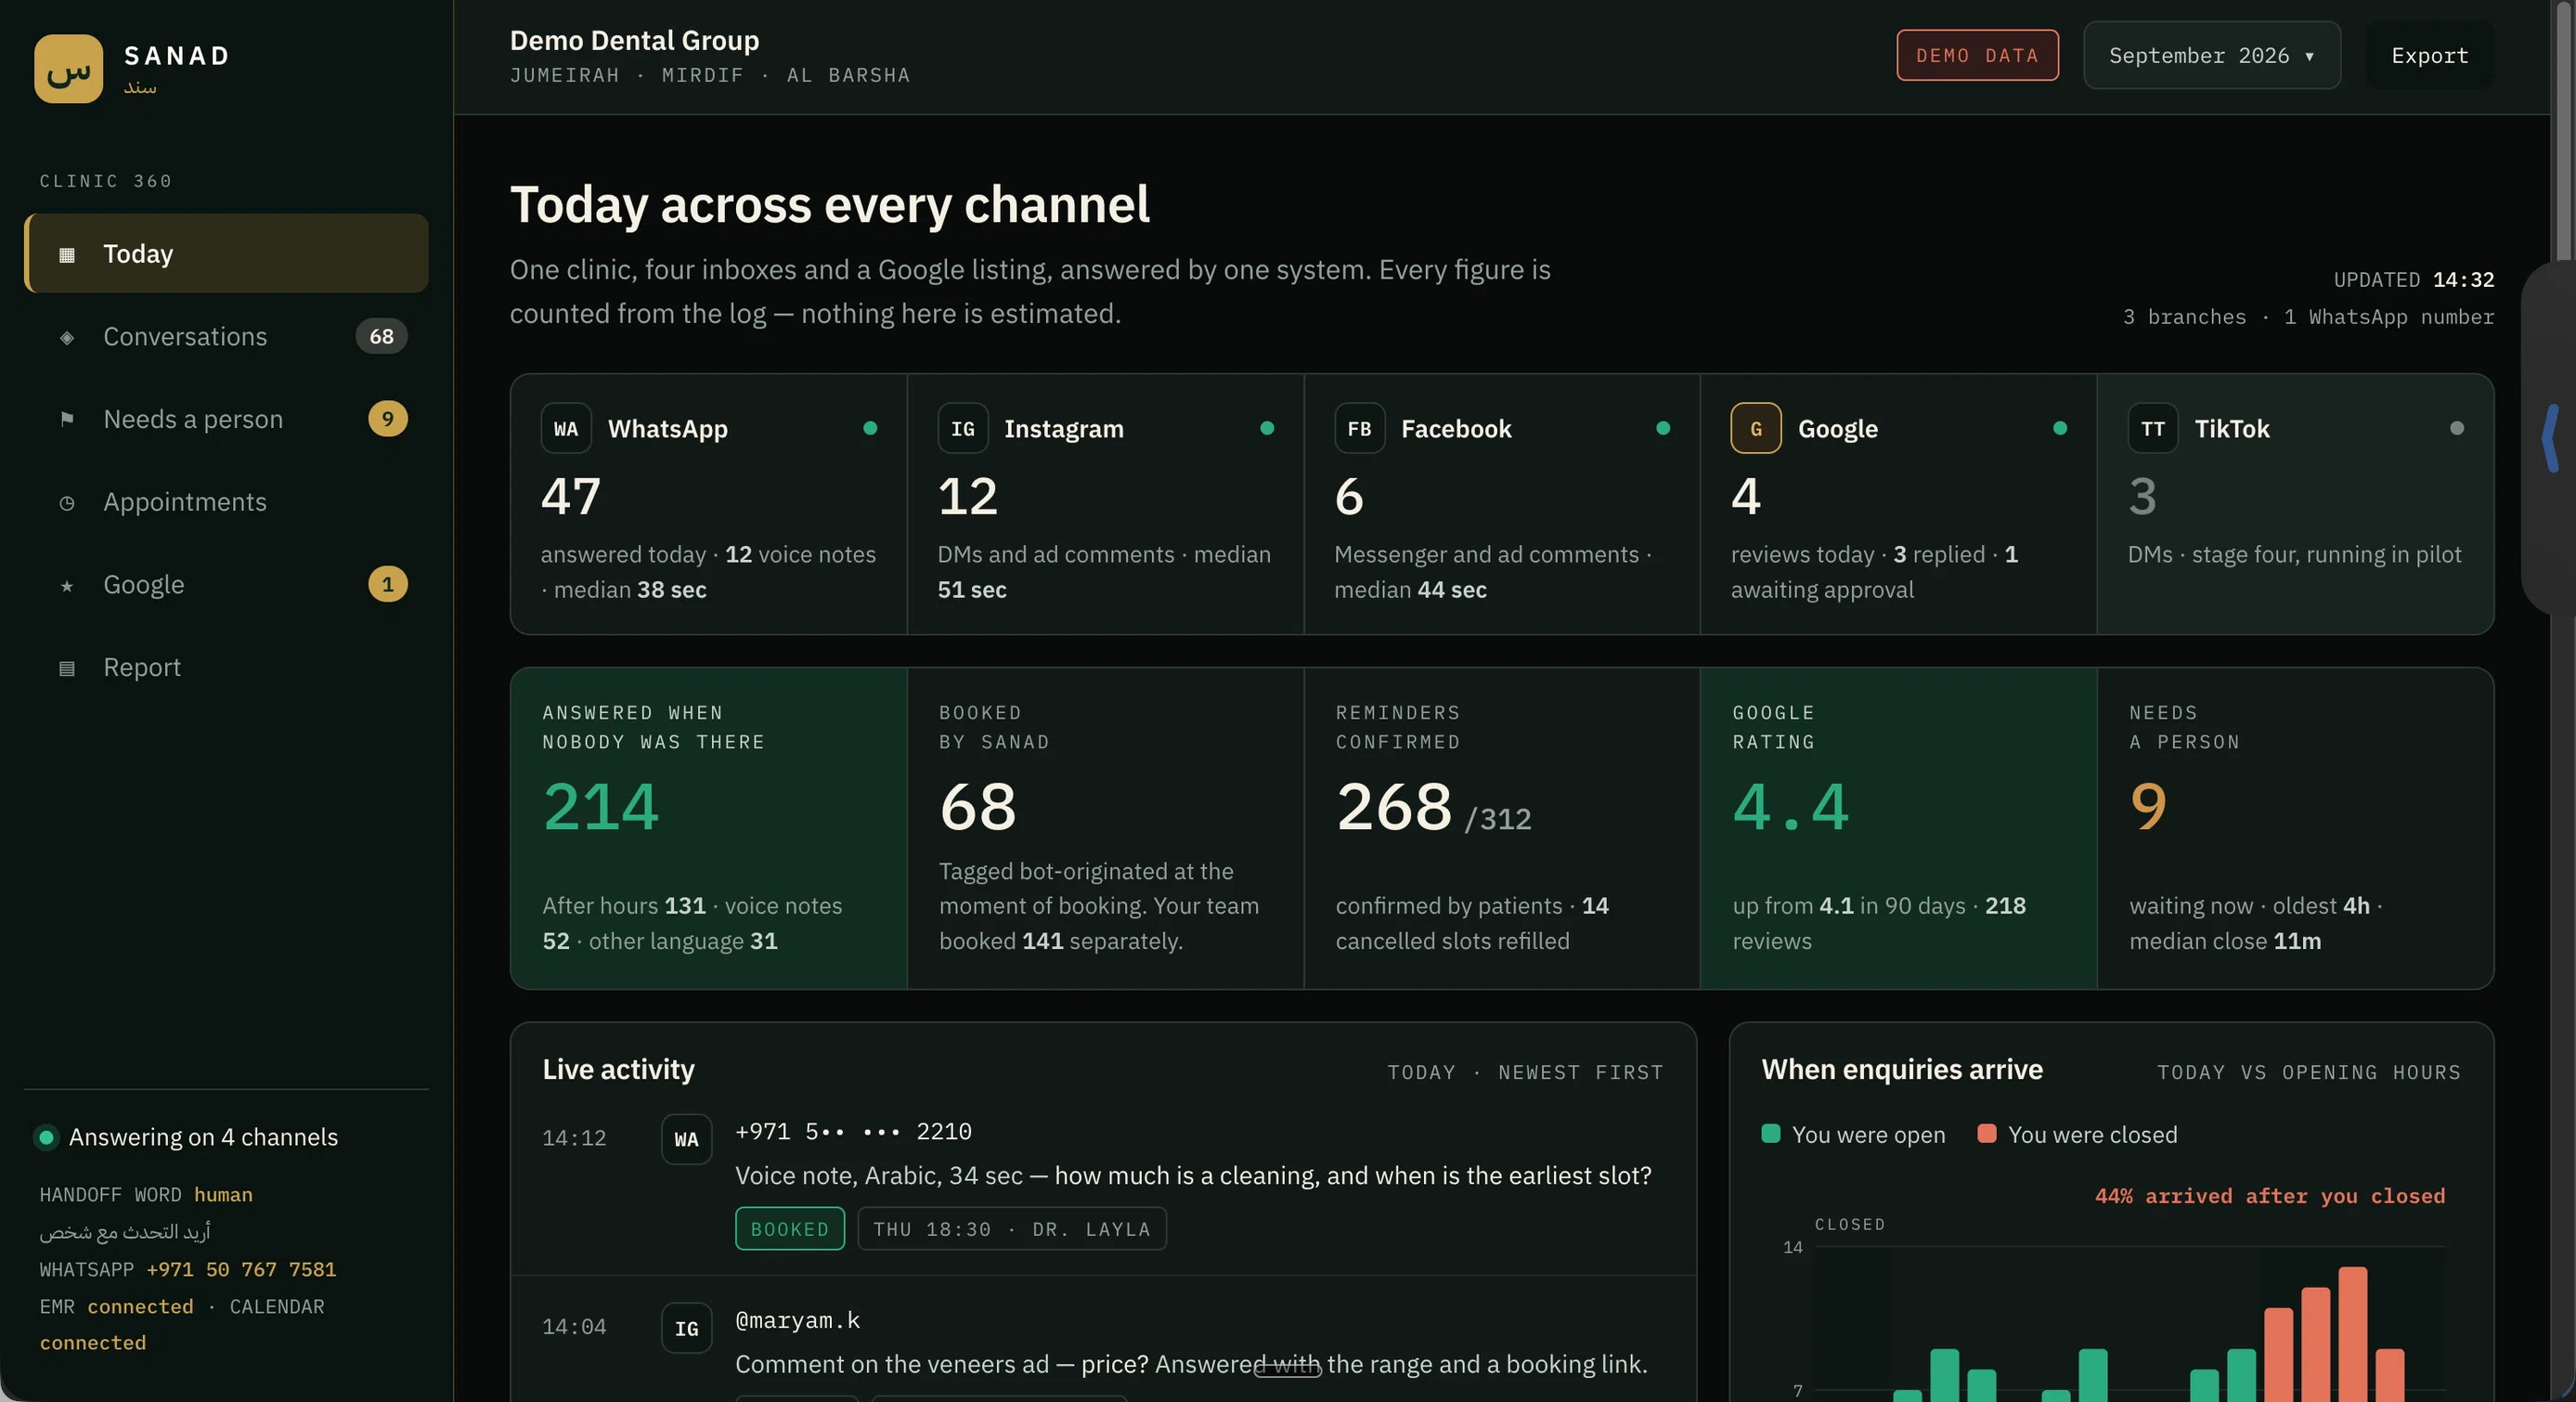Click the SANAD logo icon
The width and height of the screenshot is (2576, 1402).
(x=68, y=69)
